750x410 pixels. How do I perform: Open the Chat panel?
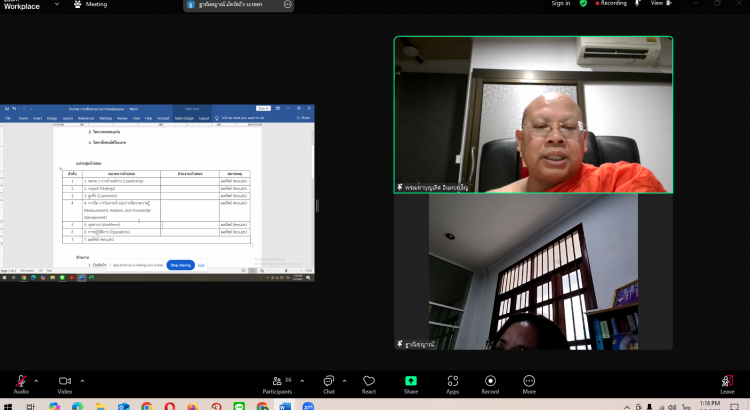329,384
